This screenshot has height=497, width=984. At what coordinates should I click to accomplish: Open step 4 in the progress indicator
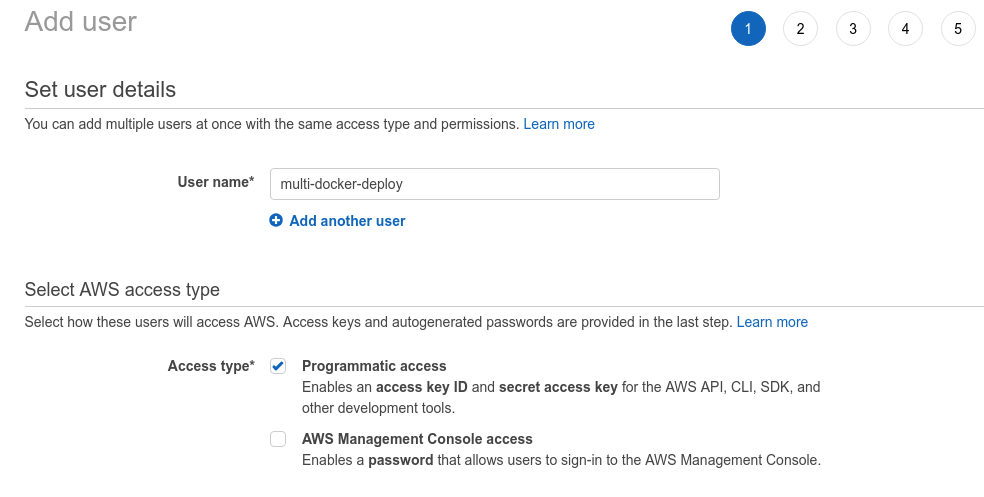pos(905,28)
